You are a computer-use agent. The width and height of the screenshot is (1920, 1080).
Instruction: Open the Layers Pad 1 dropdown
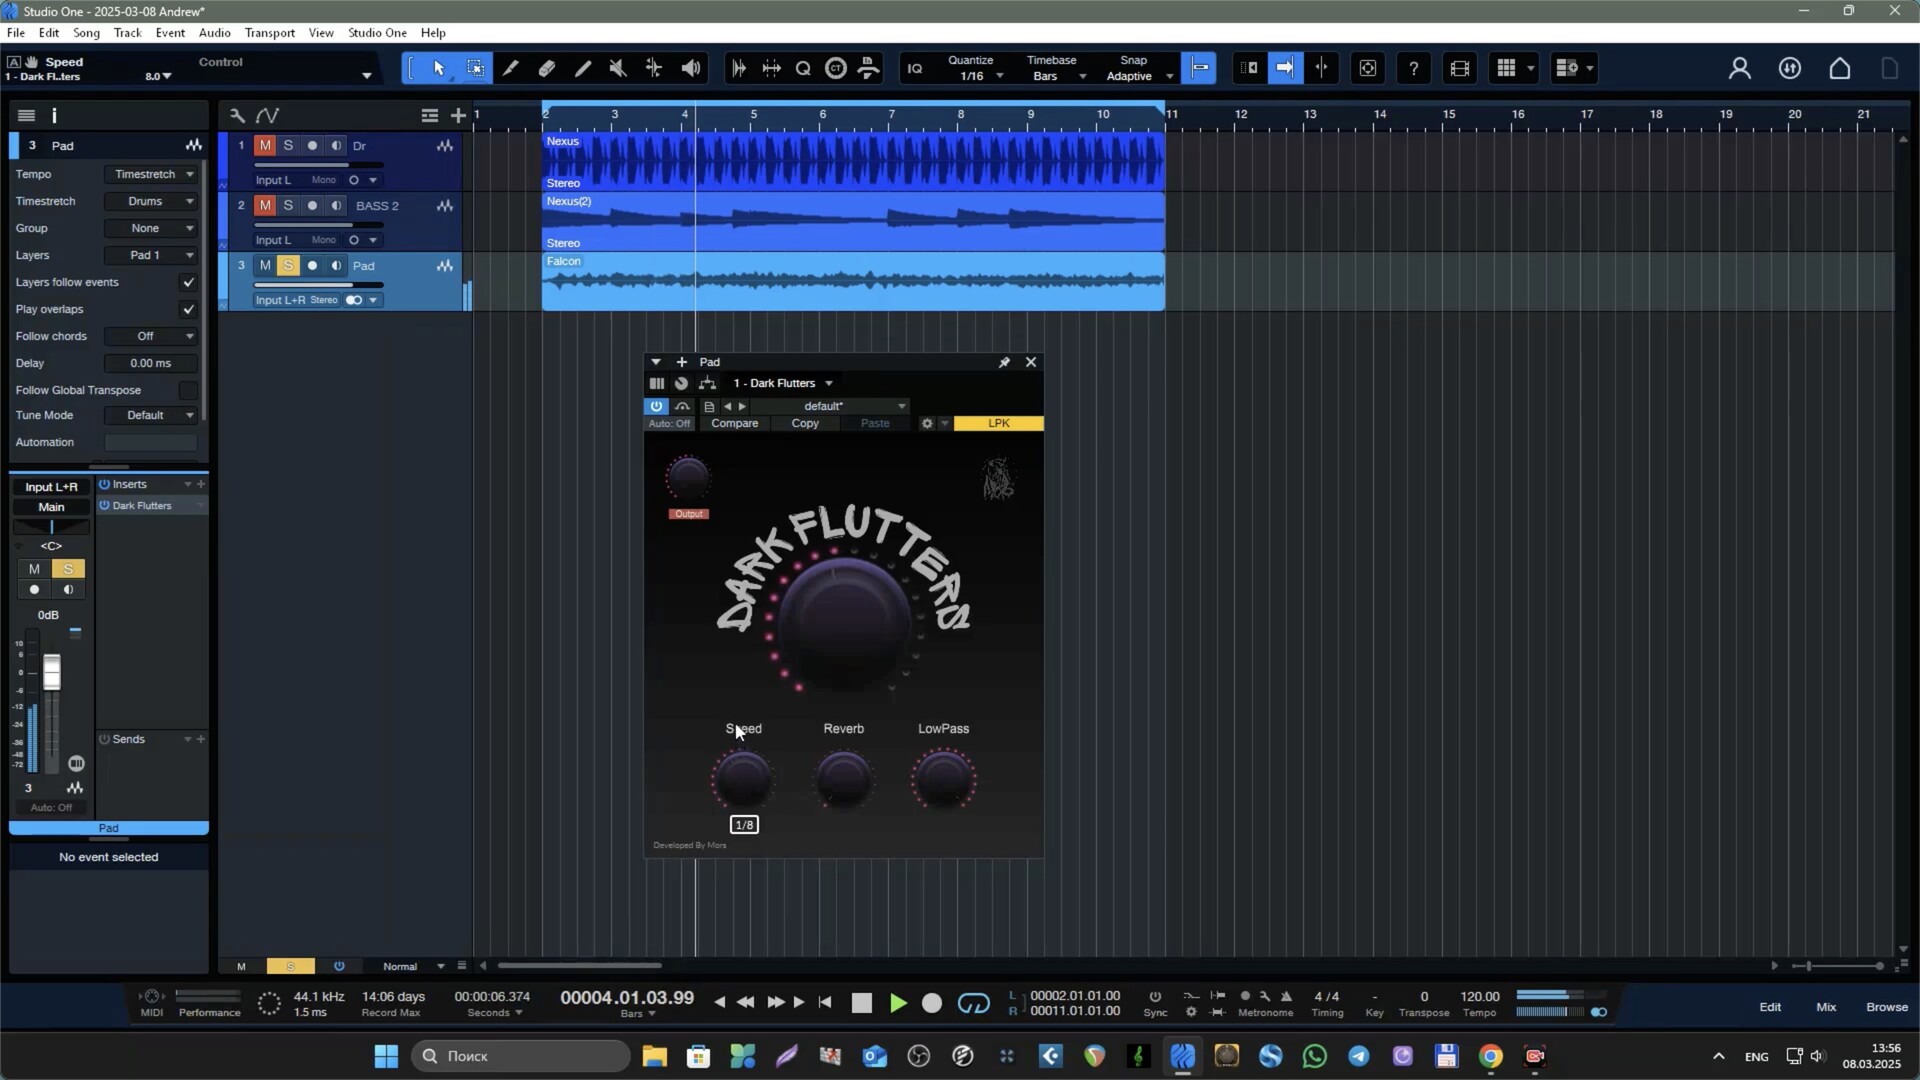pyautogui.click(x=151, y=255)
